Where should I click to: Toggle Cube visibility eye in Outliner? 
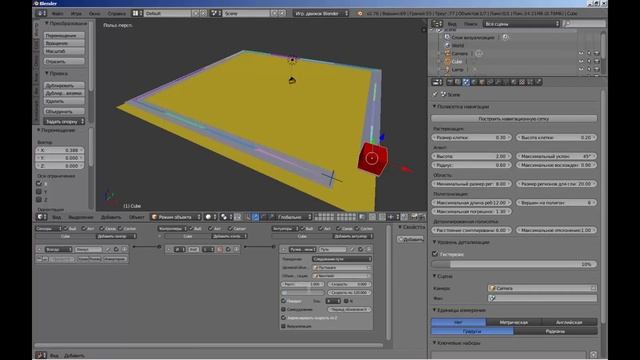581,61
